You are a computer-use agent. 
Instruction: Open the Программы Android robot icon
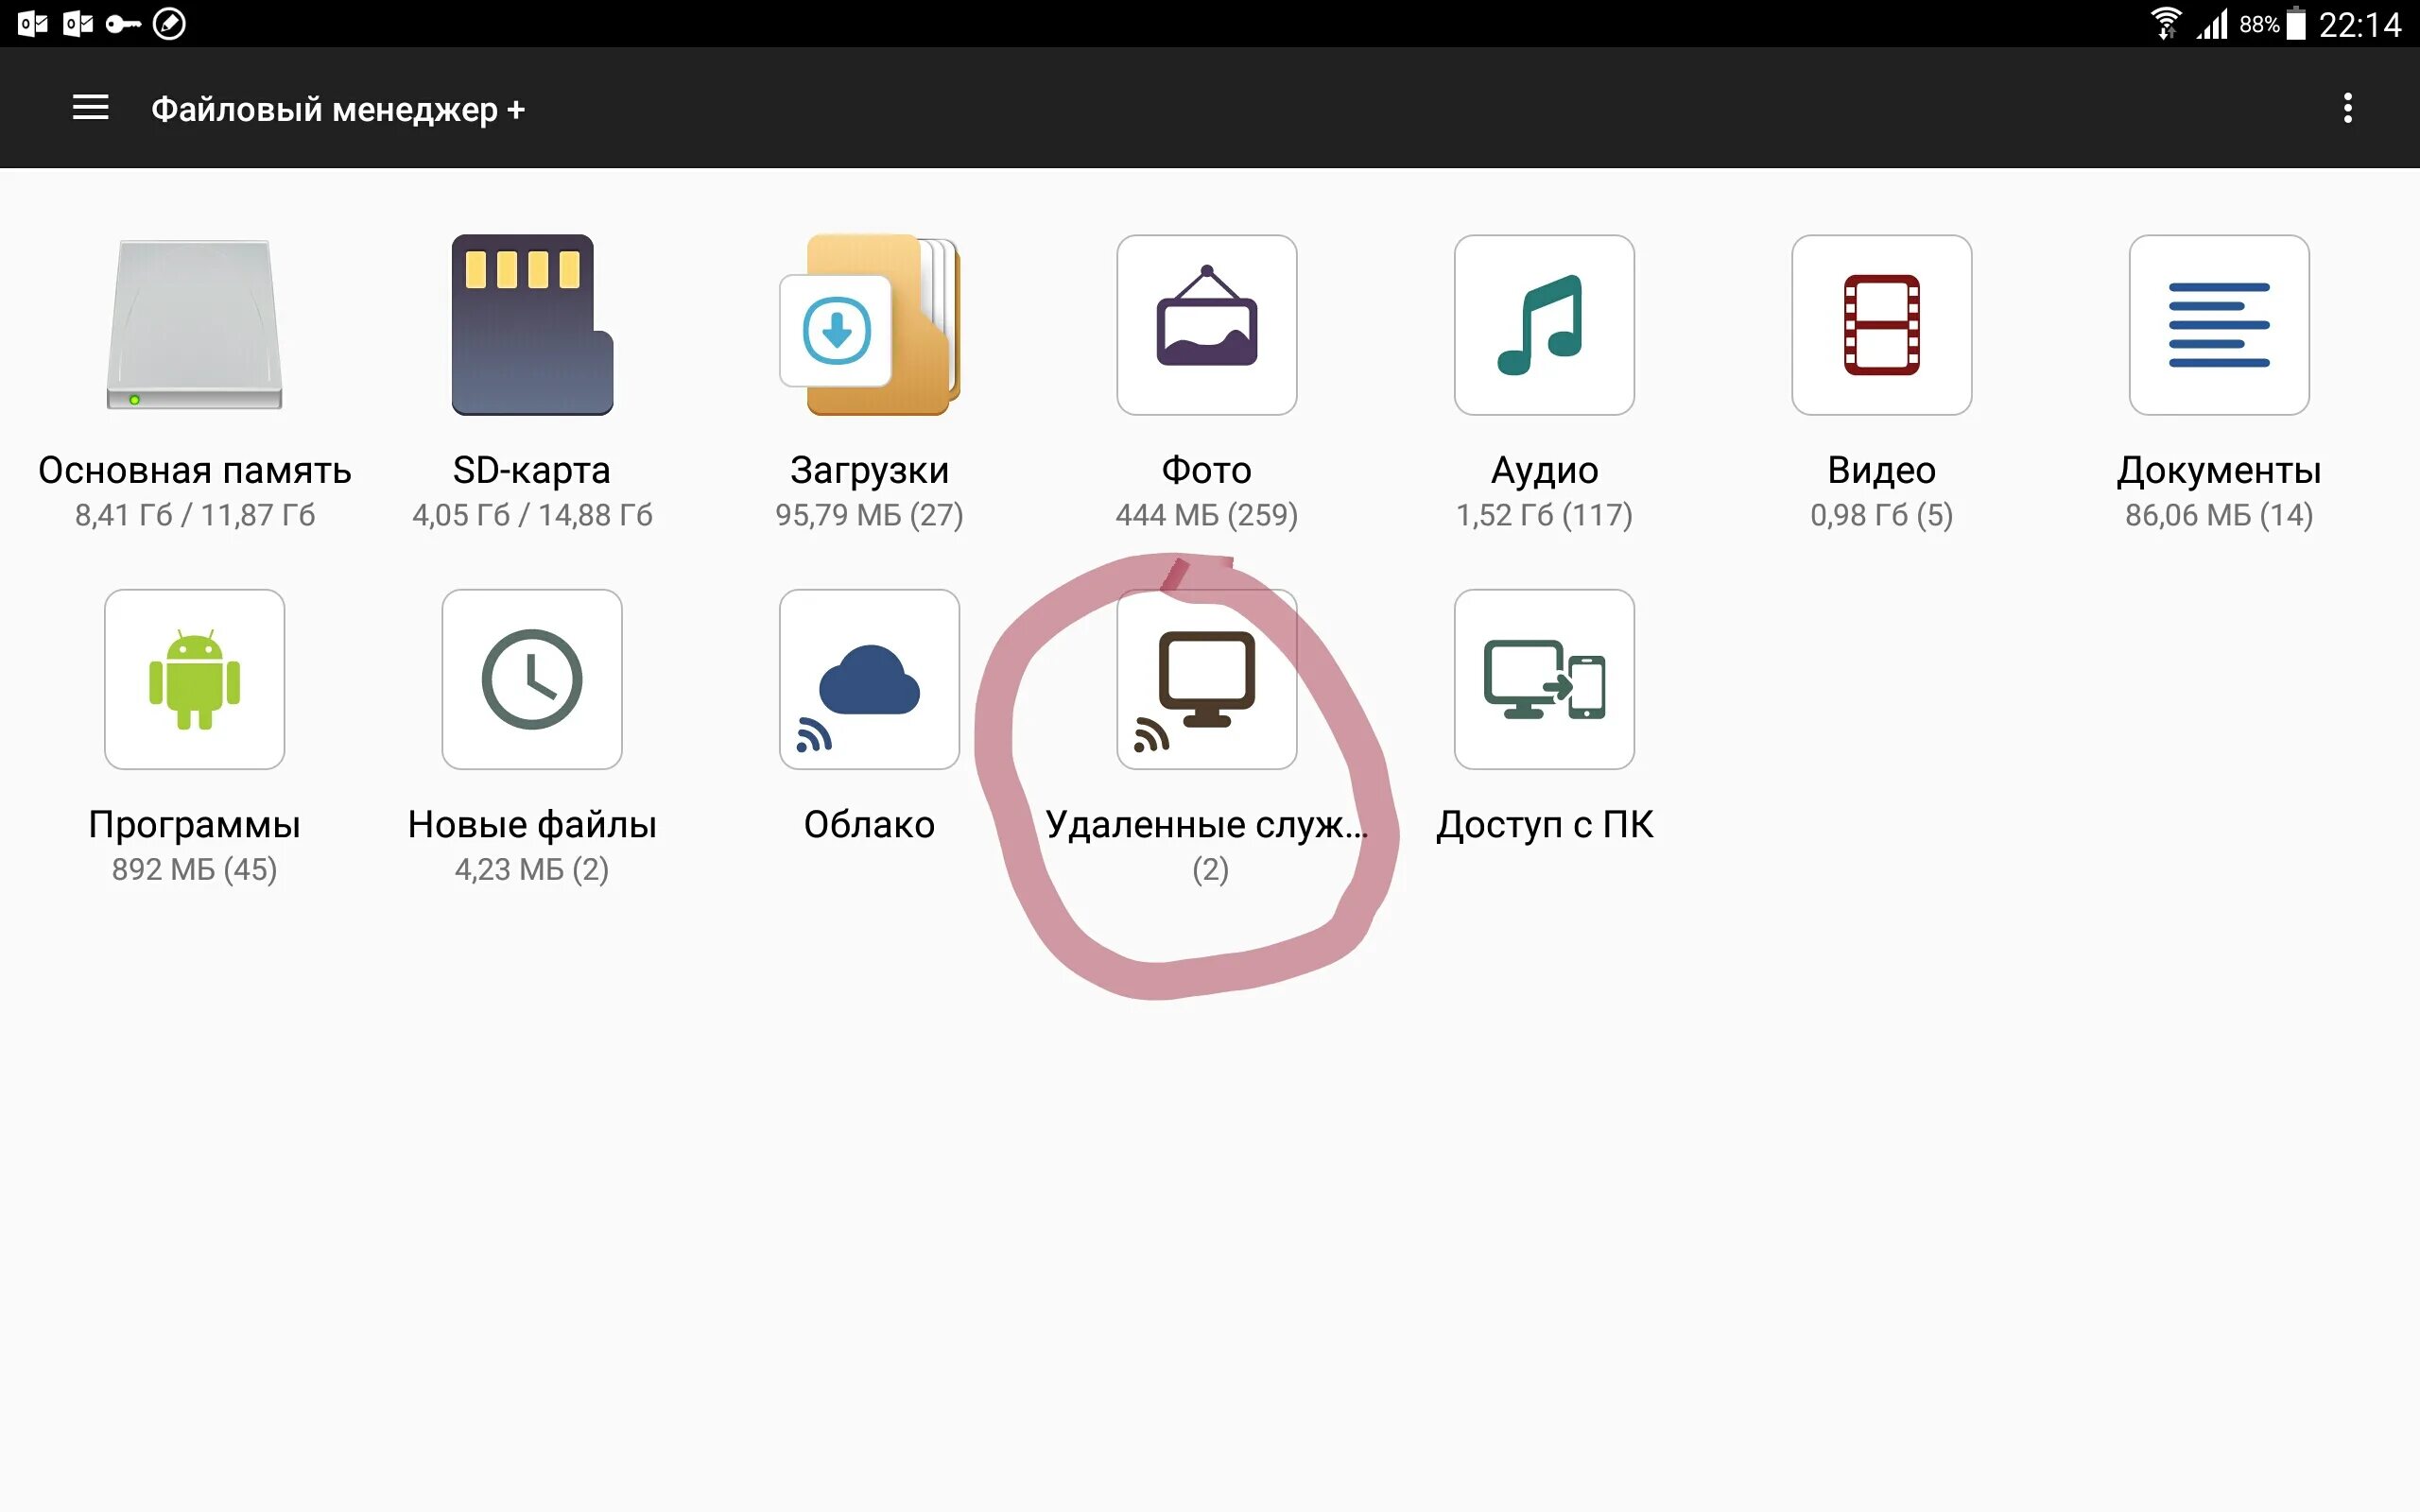click(x=195, y=679)
